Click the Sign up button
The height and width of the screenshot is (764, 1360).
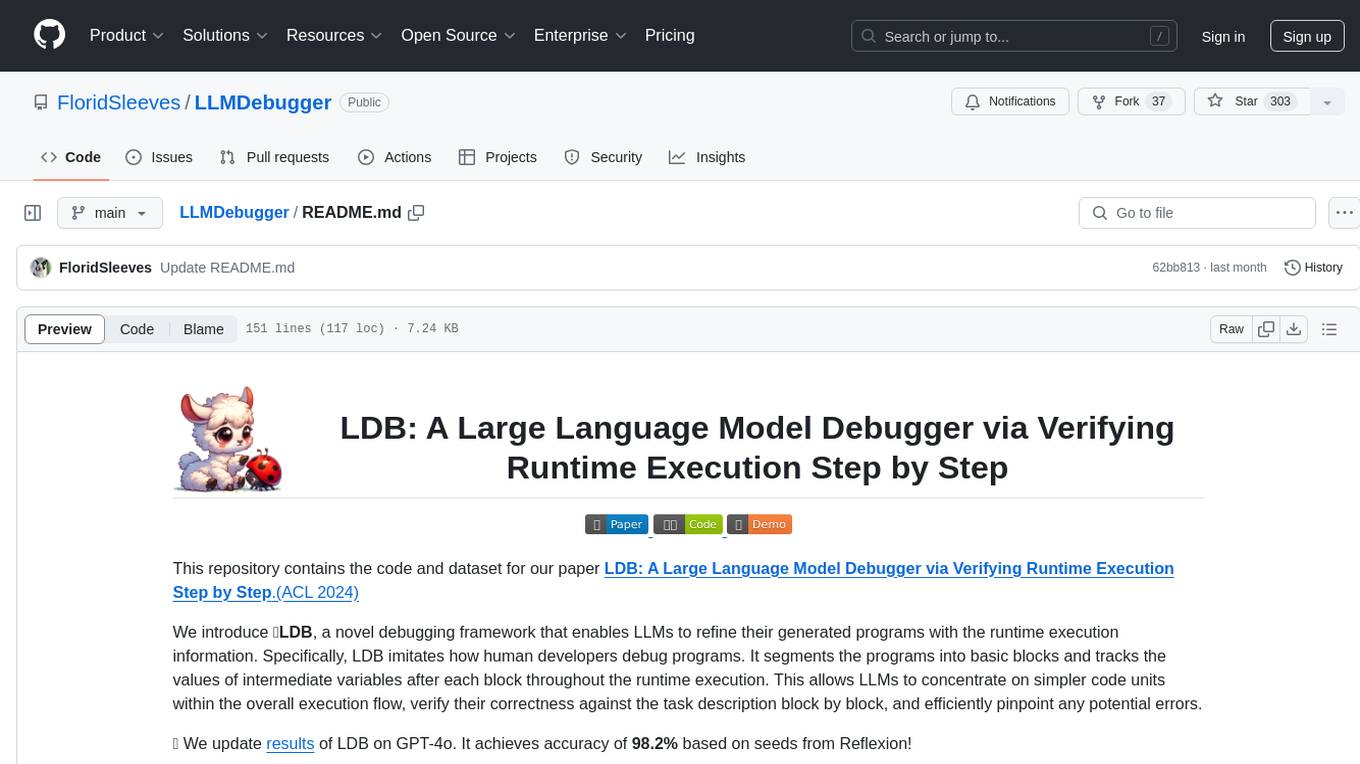click(x=1307, y=37)
